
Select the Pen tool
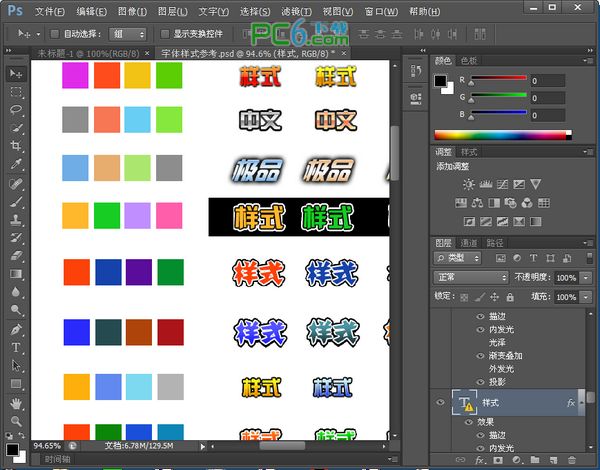[16, 329]
